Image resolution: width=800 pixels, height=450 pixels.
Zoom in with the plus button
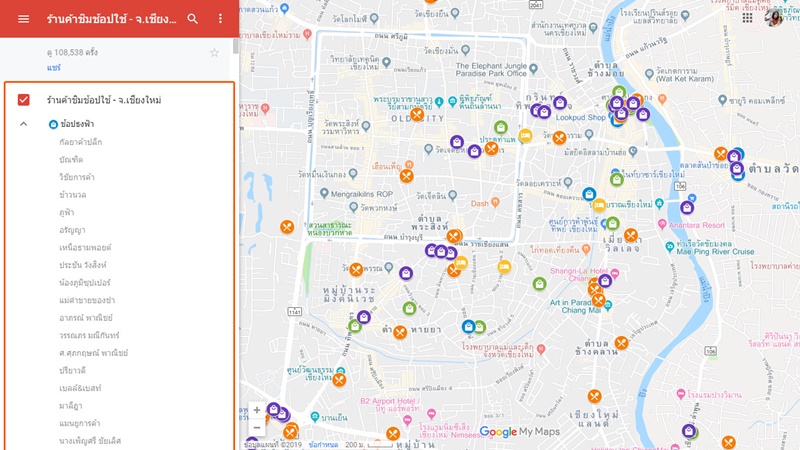pyautogui.click(x=257, y=410)
